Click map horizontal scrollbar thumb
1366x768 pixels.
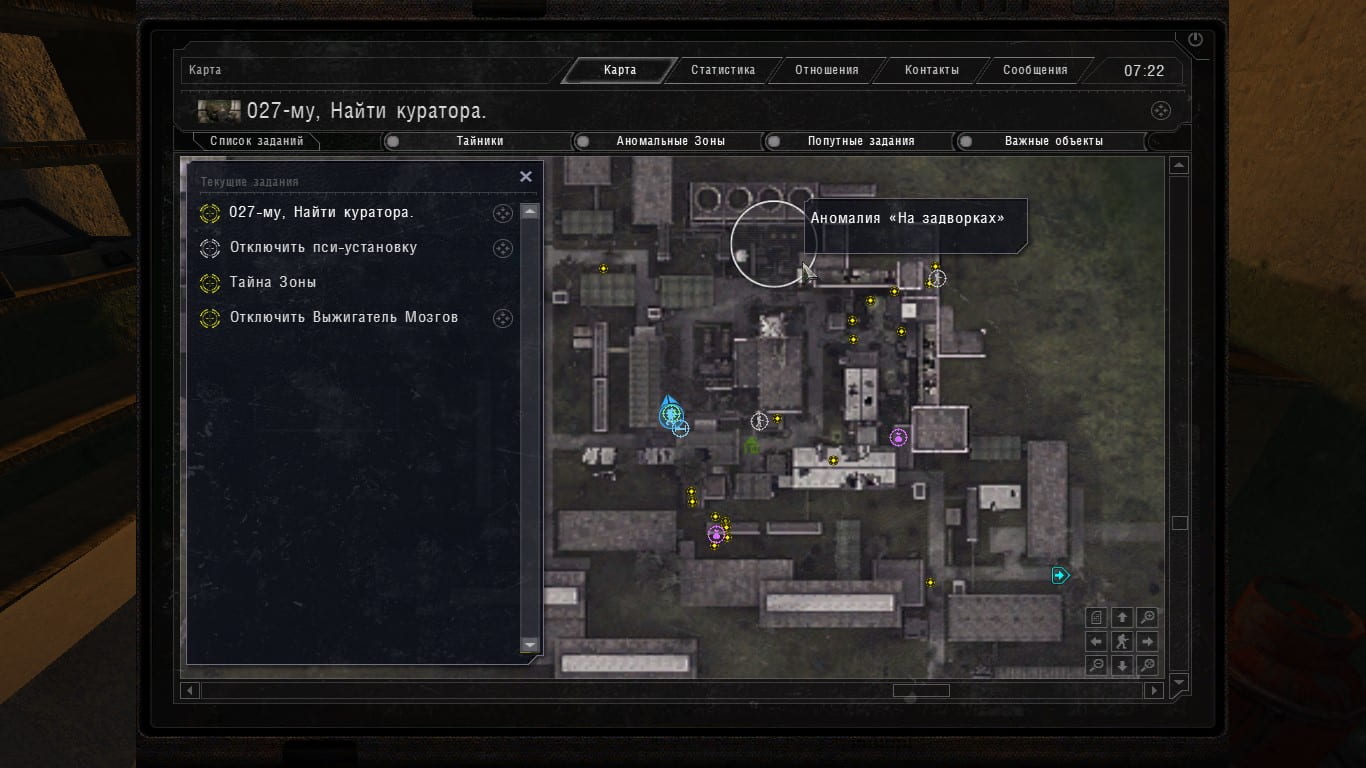[921, 690]
